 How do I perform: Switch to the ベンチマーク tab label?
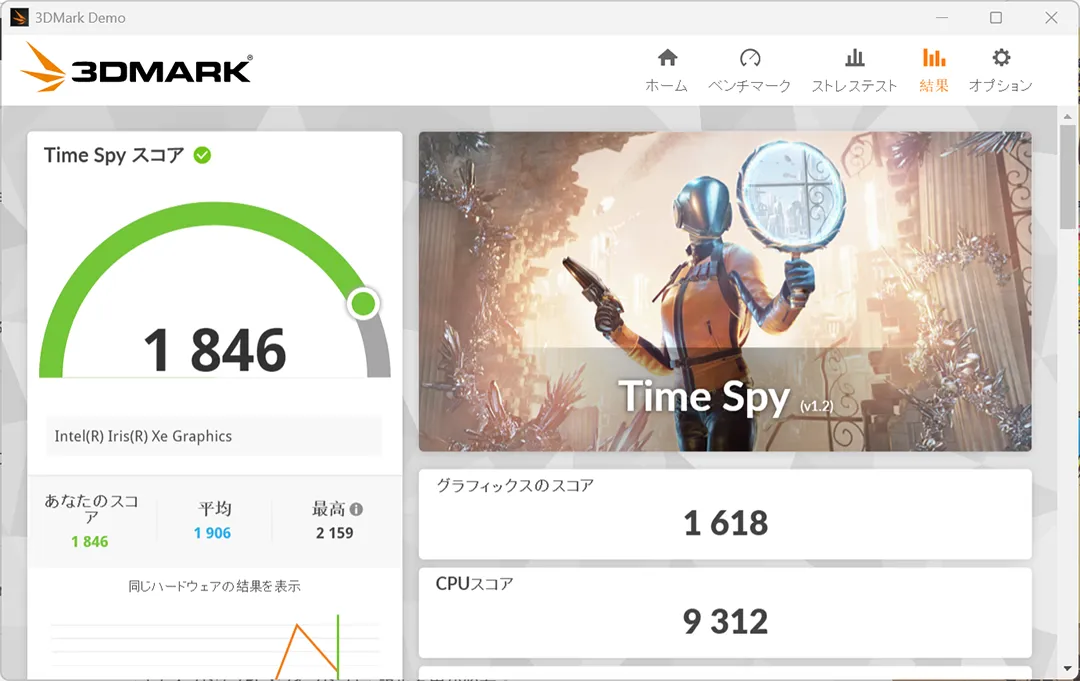pos(749,85)
